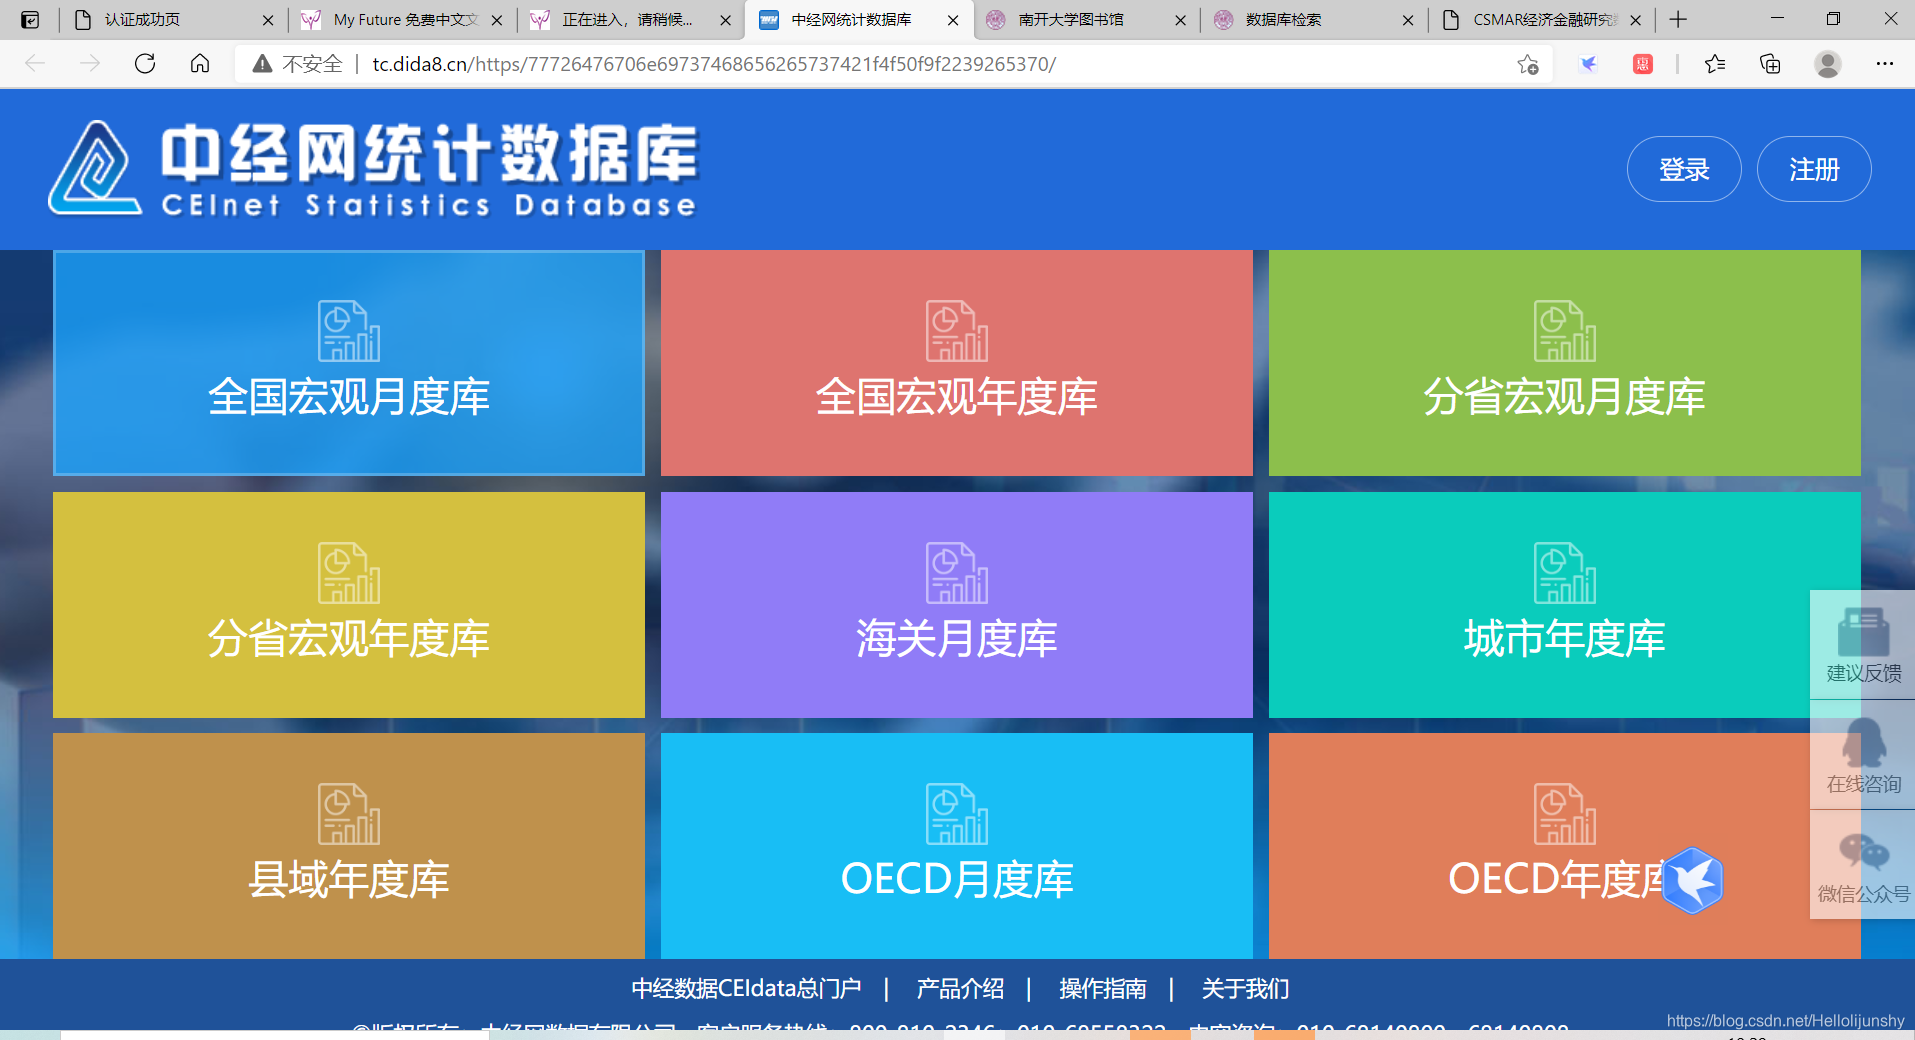Open 海关月度库 database tile
Viewport: 1915px width, 1040px height.
[x=956, y=605]
